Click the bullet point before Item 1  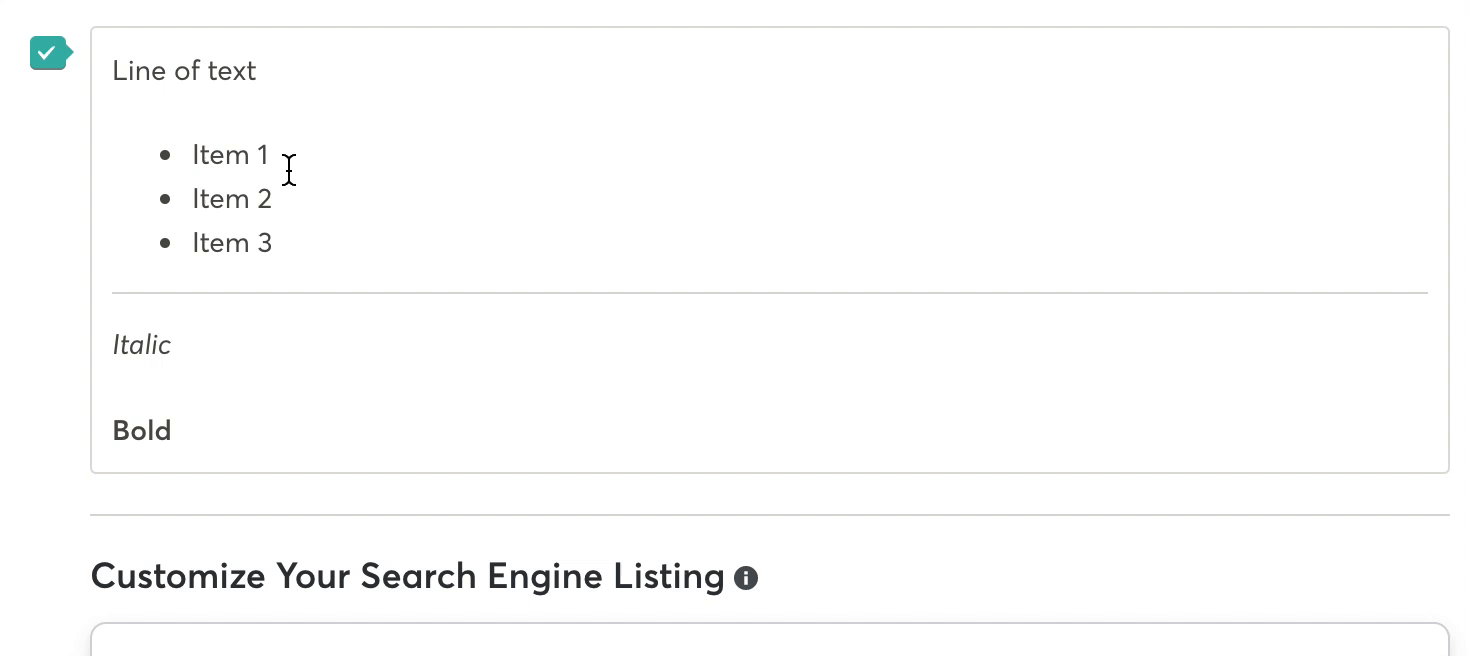coord(165,155)
